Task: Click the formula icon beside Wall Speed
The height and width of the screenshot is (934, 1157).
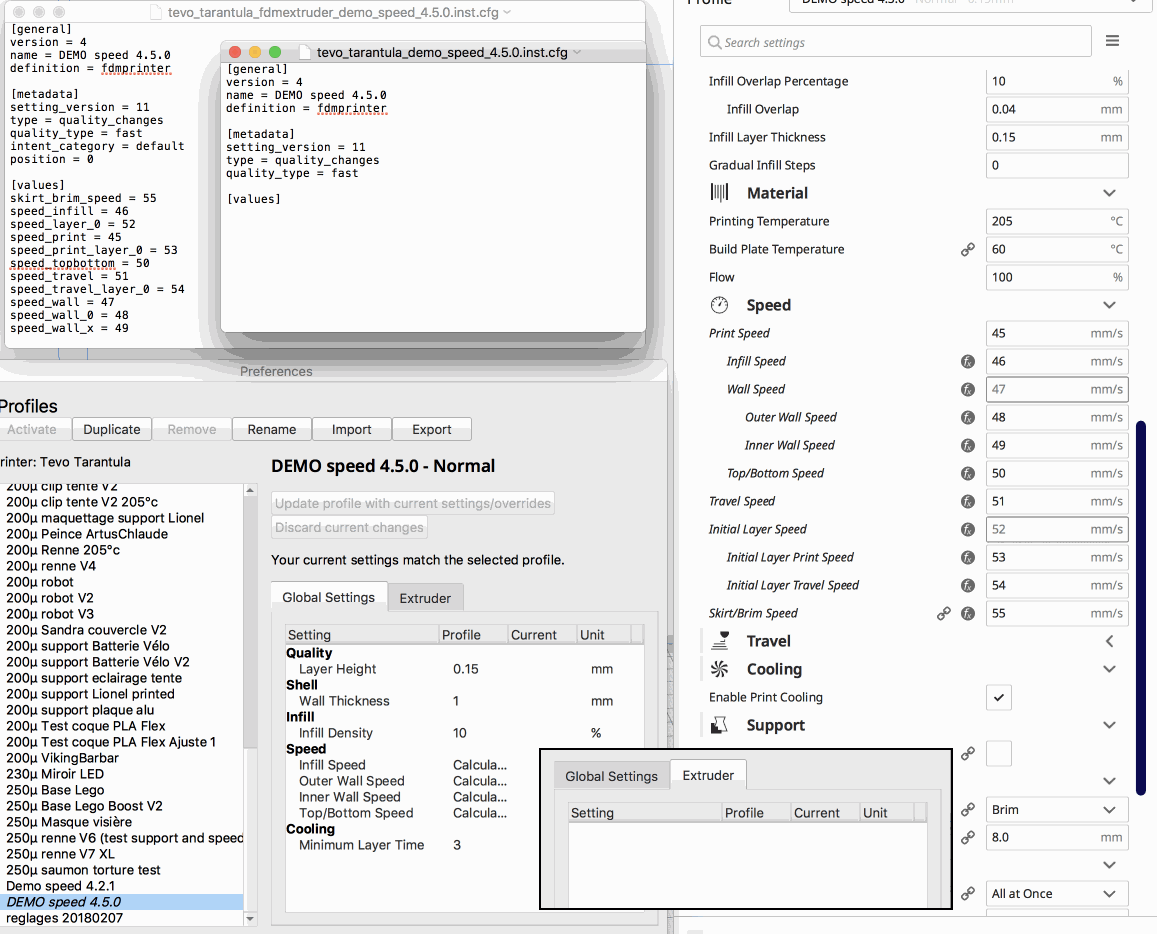Action: point(967,390)
